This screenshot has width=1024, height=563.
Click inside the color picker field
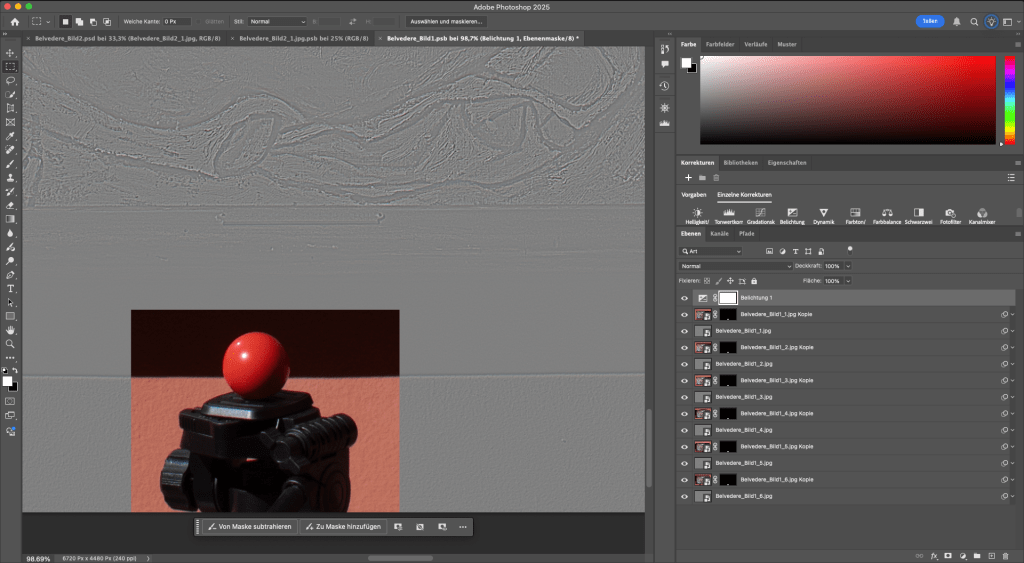click(848, 100)
